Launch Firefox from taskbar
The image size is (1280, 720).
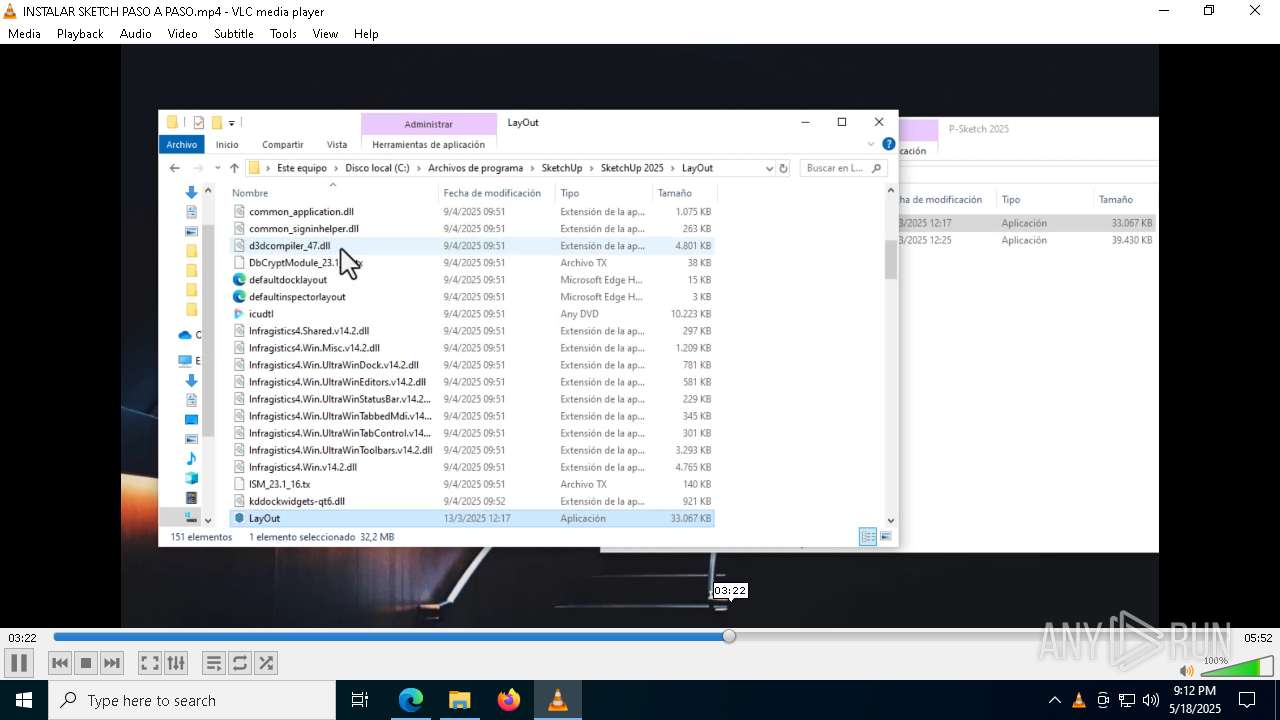tap(509, 700)
